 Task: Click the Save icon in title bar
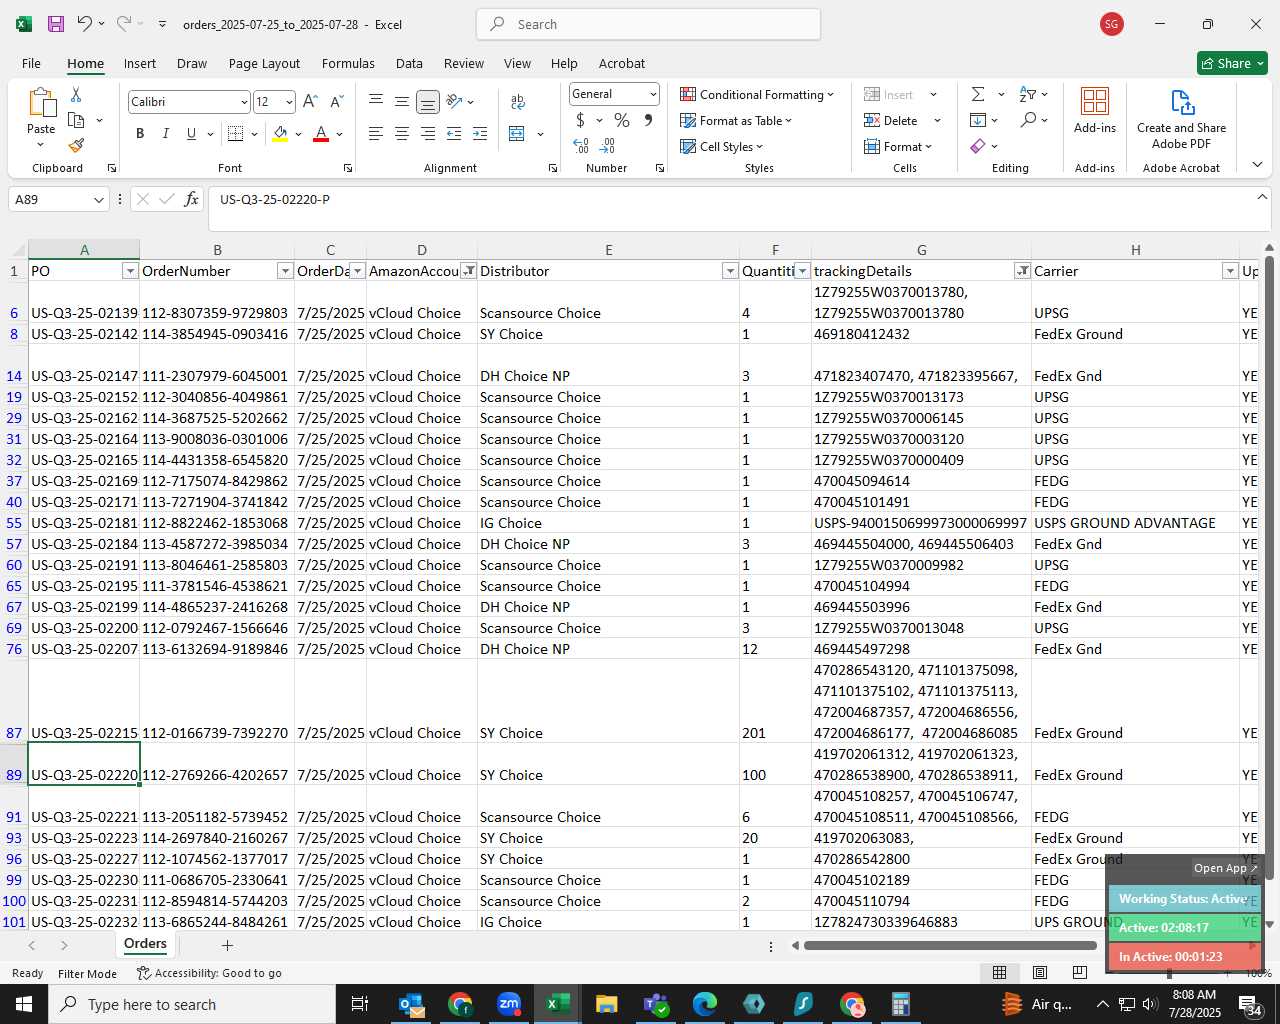click(x=56, y=24)
